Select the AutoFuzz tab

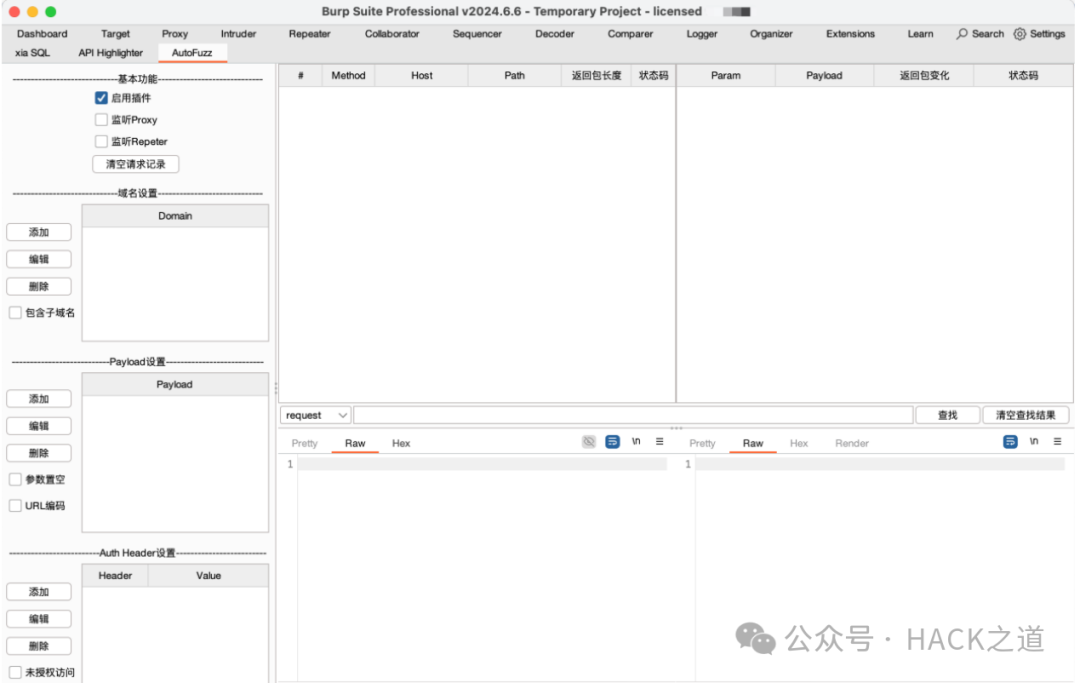192,53
